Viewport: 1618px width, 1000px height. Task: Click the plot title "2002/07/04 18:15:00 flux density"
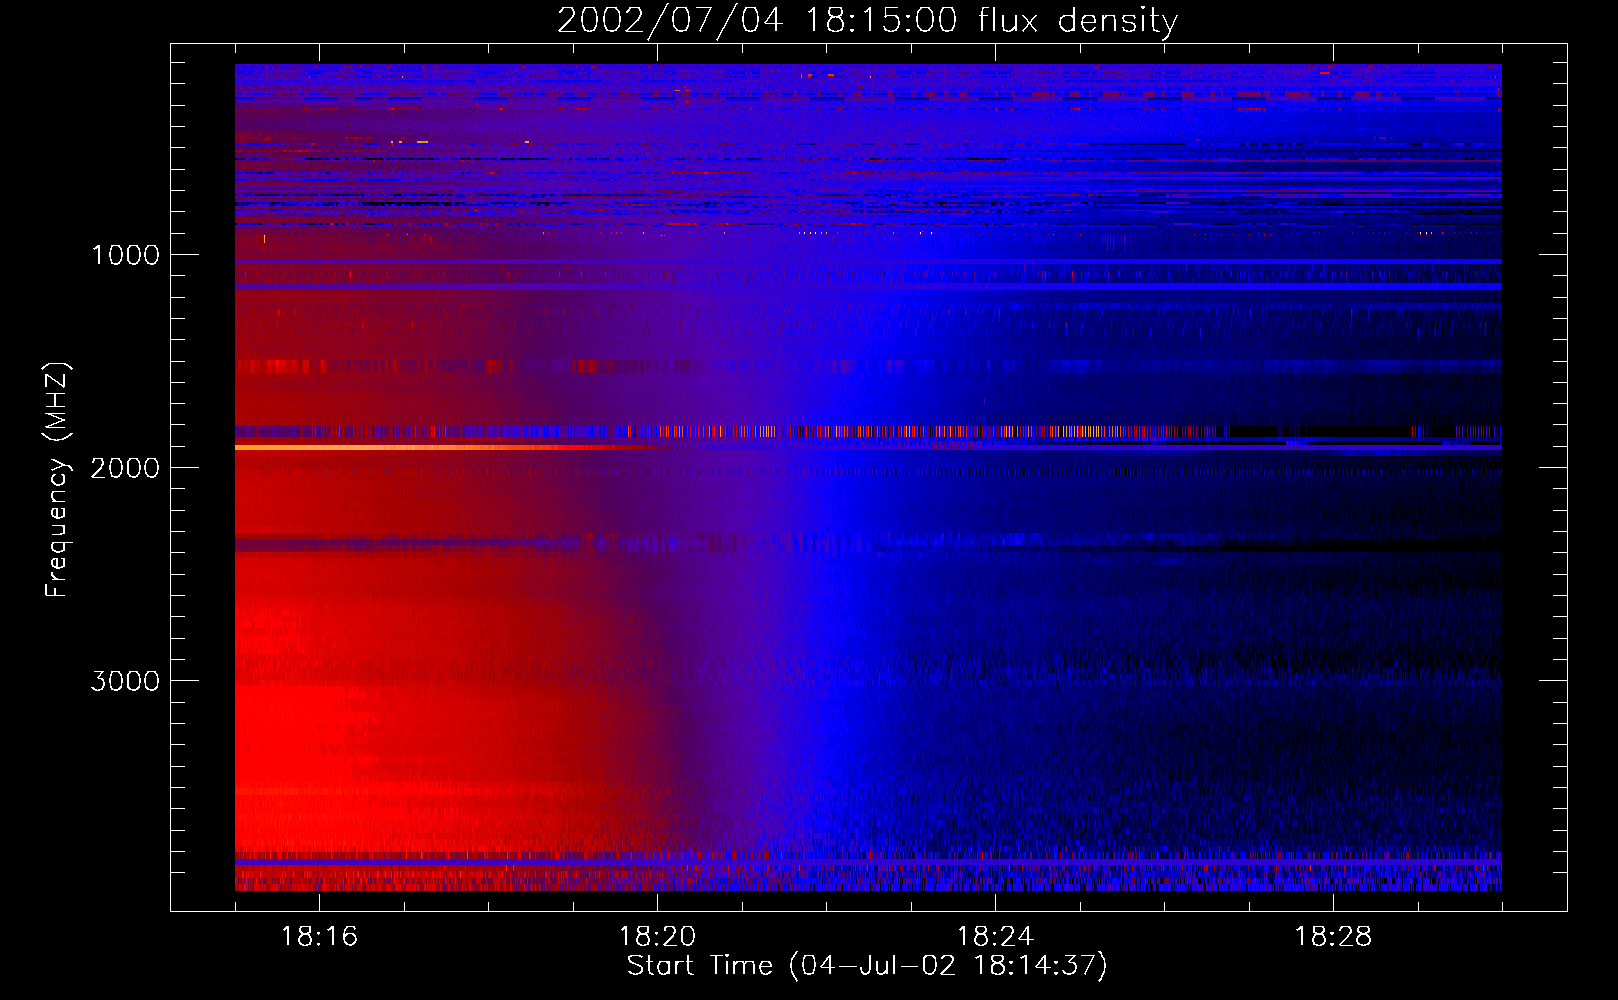pyautogui.click(x=867, y=21)
